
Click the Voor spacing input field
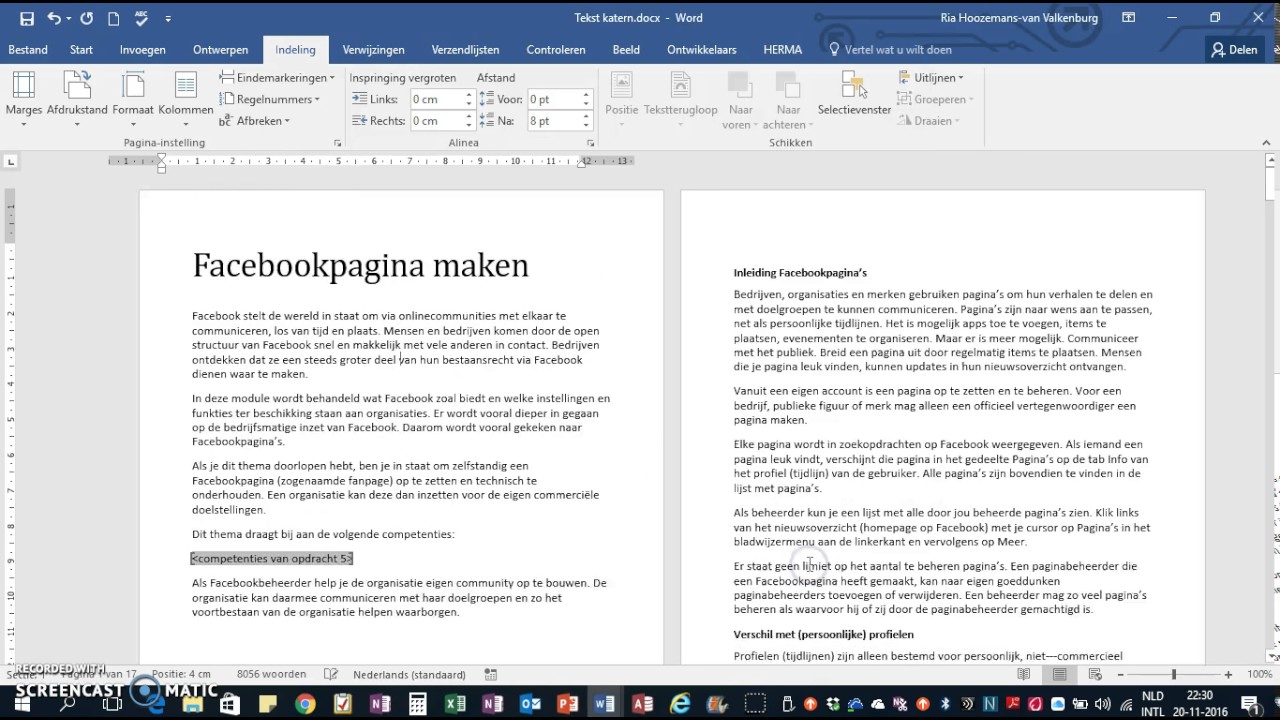tap(553, 99)
